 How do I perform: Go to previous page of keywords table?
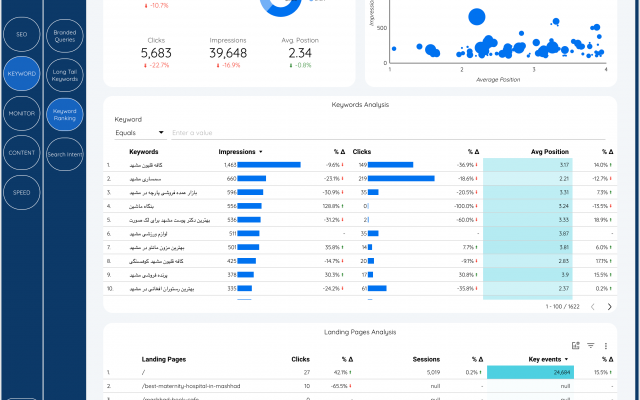click(x=592, y=307)
